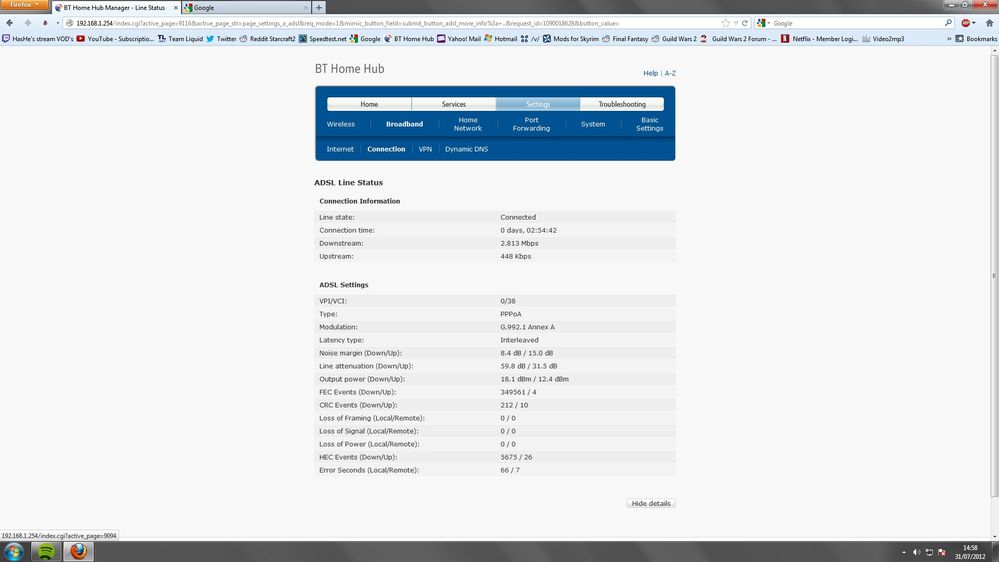Click the Firefox taskbar icon
The image size is (999, 562).
pyautogui.click(x=78, y=551)
